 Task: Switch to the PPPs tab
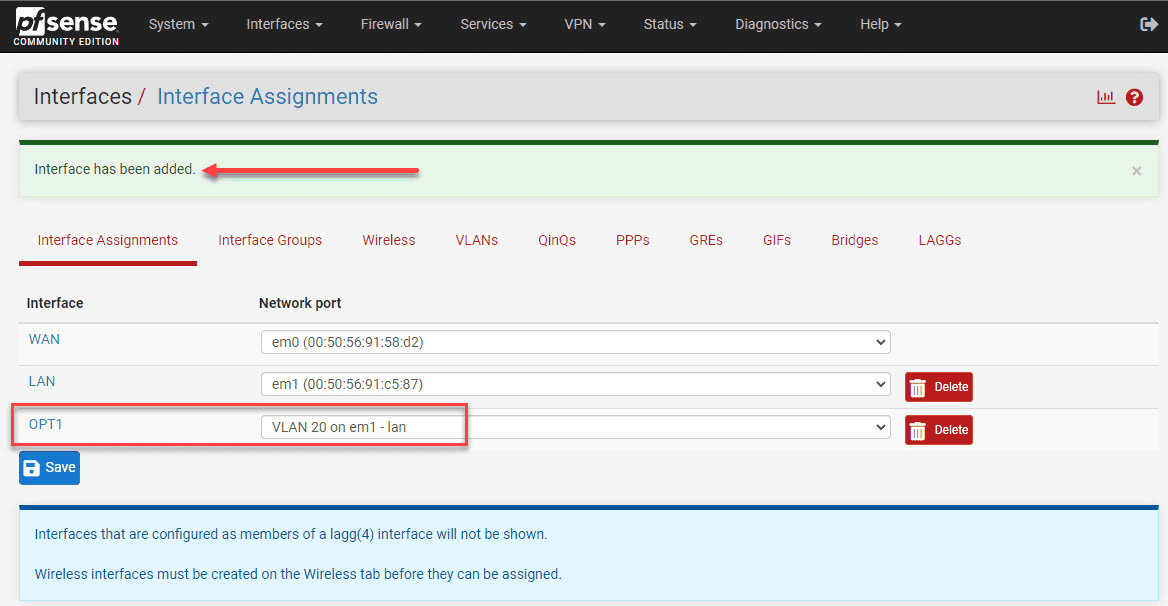coord(632,240)
